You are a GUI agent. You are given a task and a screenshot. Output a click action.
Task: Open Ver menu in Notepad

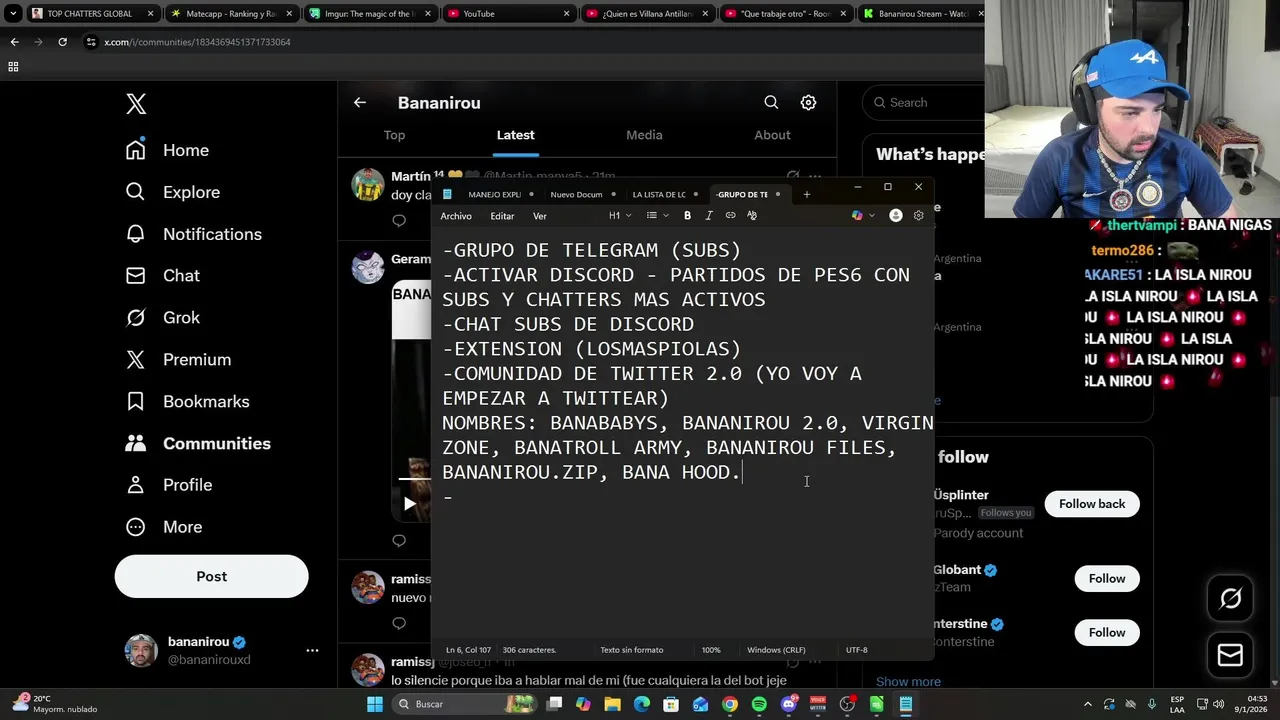(x=540, y=216)
